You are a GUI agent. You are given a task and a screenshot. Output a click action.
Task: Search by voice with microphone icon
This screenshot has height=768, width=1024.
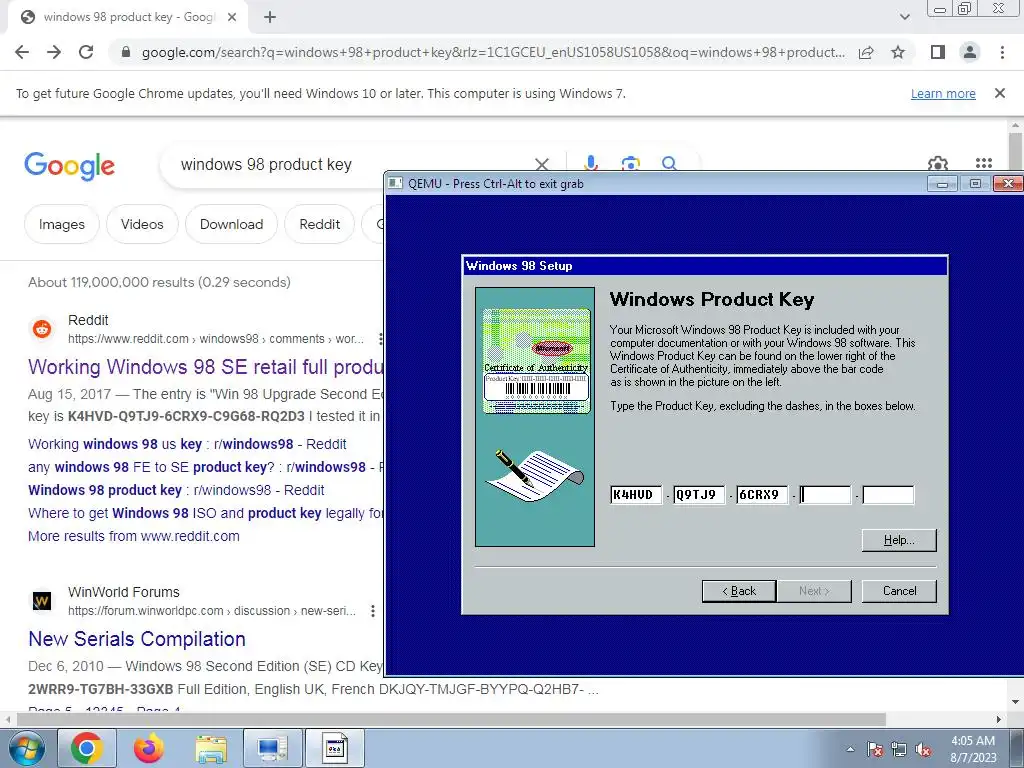590,163
